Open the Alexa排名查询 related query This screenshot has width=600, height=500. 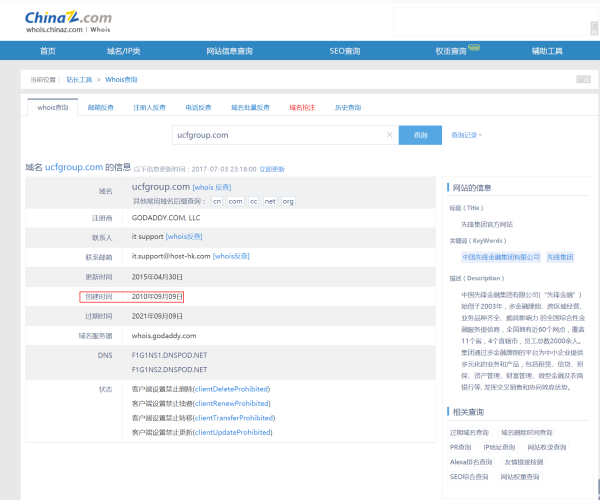point(471,462)
